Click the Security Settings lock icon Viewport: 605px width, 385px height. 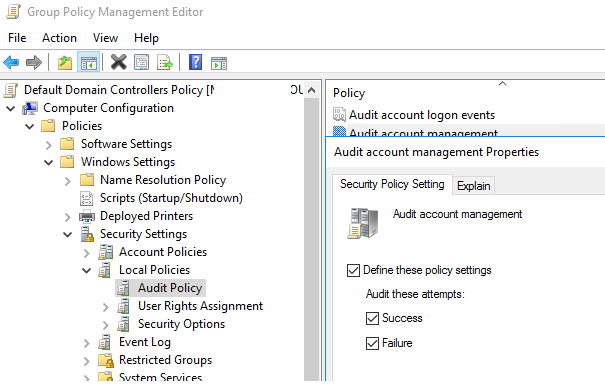[87, 234]
